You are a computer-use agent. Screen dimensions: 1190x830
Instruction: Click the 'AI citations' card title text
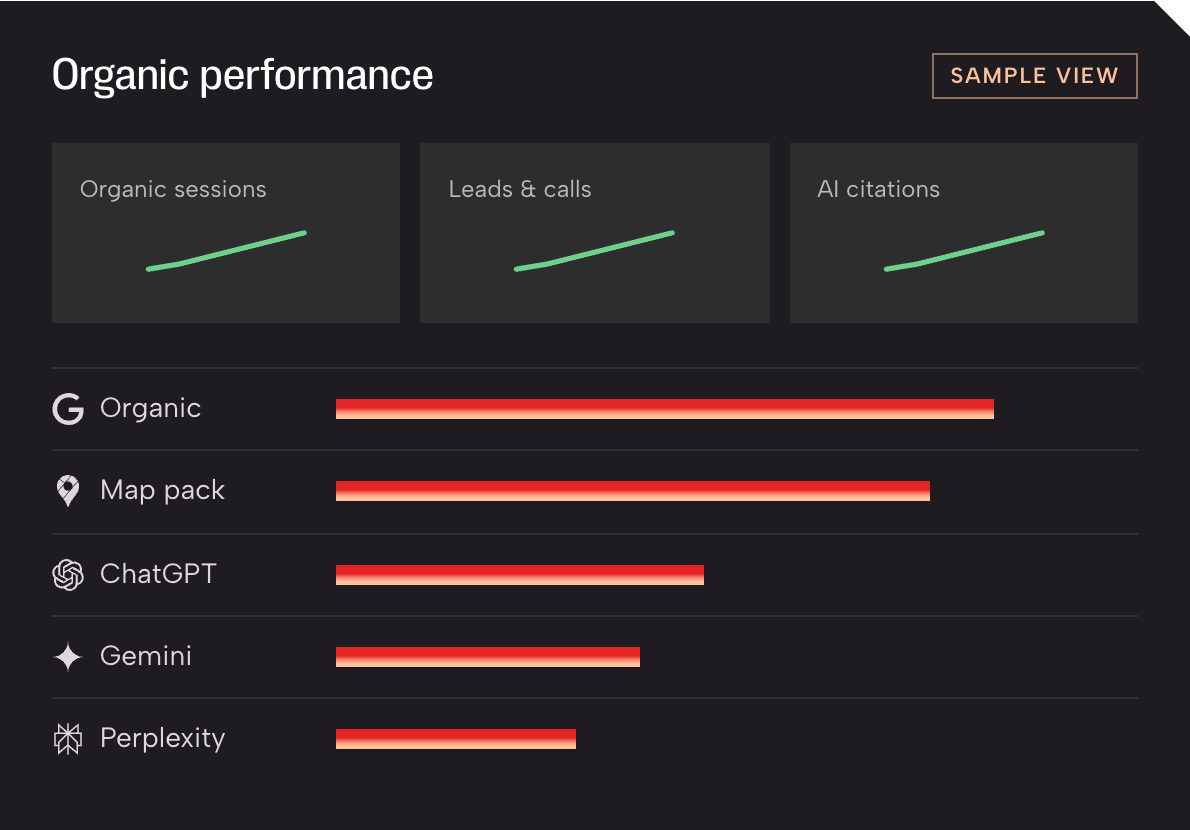(x=878, y=189)
